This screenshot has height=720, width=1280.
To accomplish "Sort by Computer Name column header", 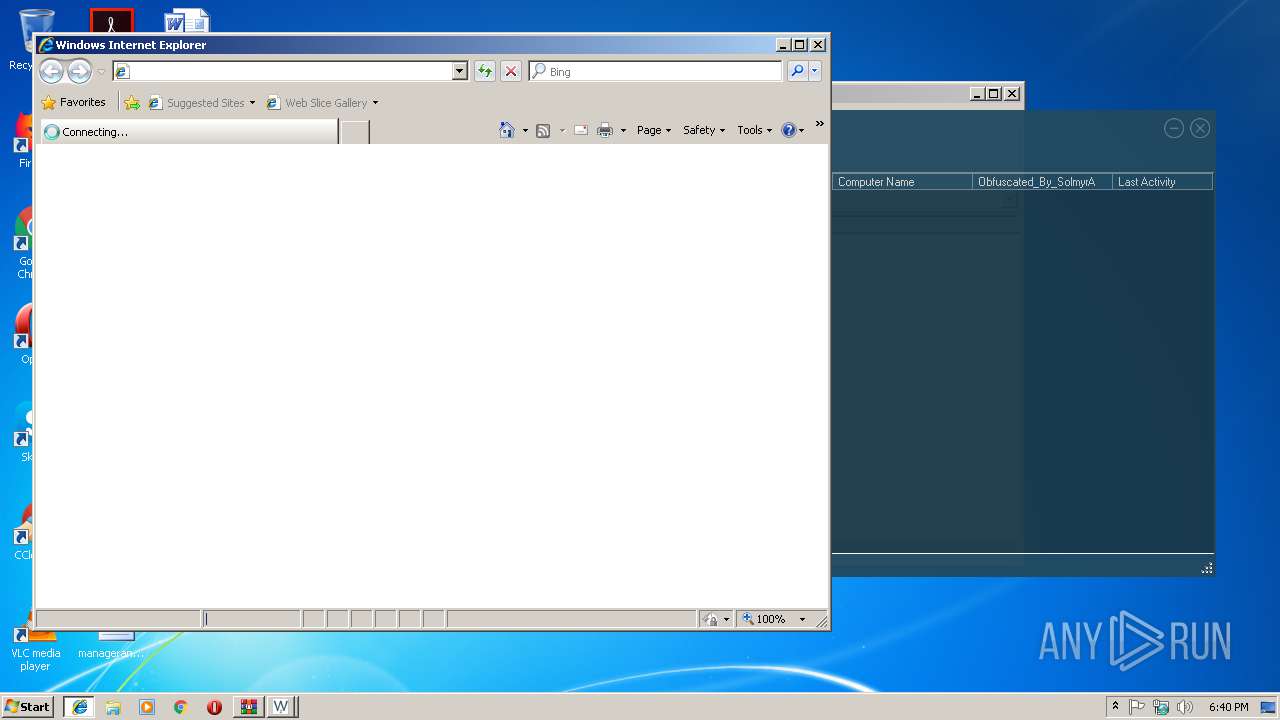I will pyautogui.click(x=902, y=182).
